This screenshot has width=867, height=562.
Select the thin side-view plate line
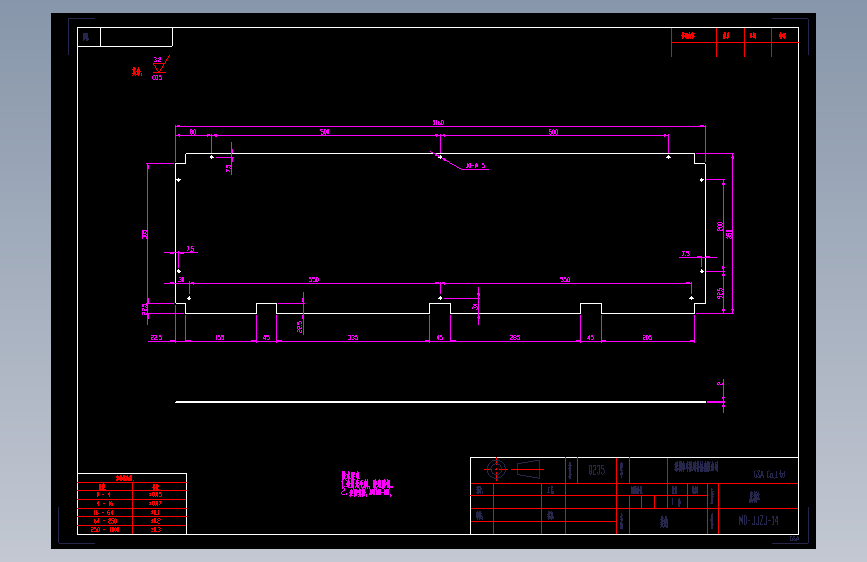point(441,402)
